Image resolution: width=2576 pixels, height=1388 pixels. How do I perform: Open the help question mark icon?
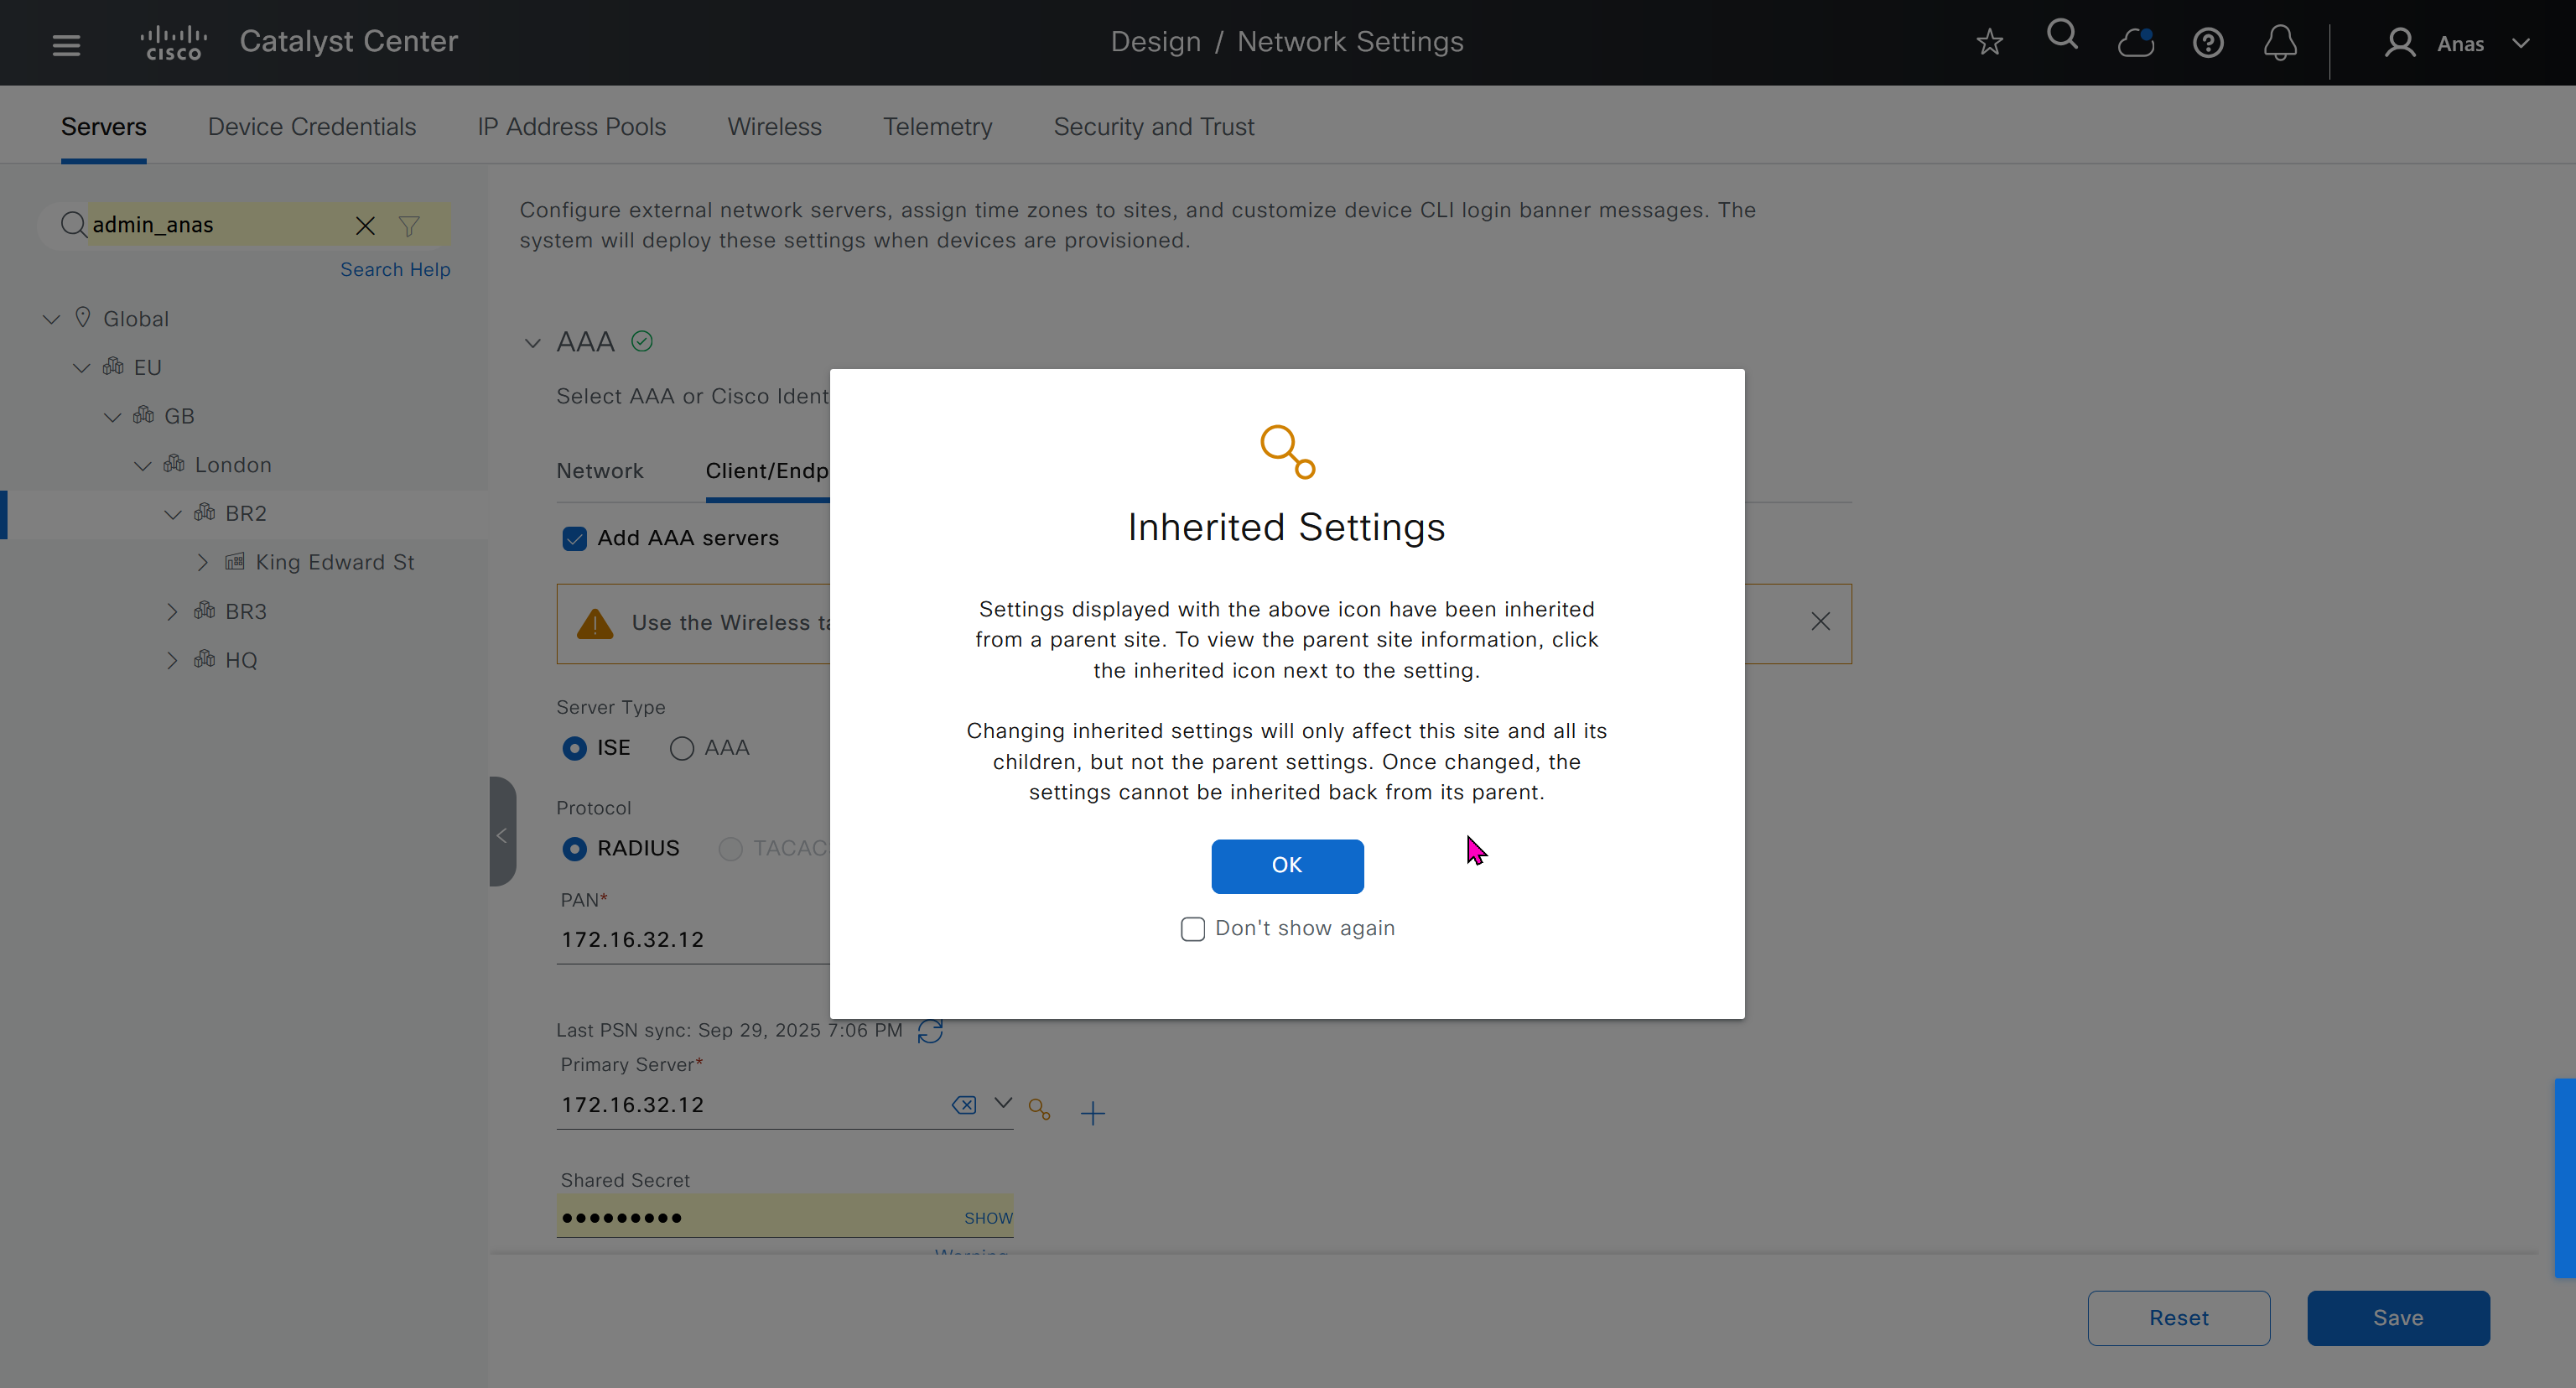pyautogui.click(x=2207, y=43)
